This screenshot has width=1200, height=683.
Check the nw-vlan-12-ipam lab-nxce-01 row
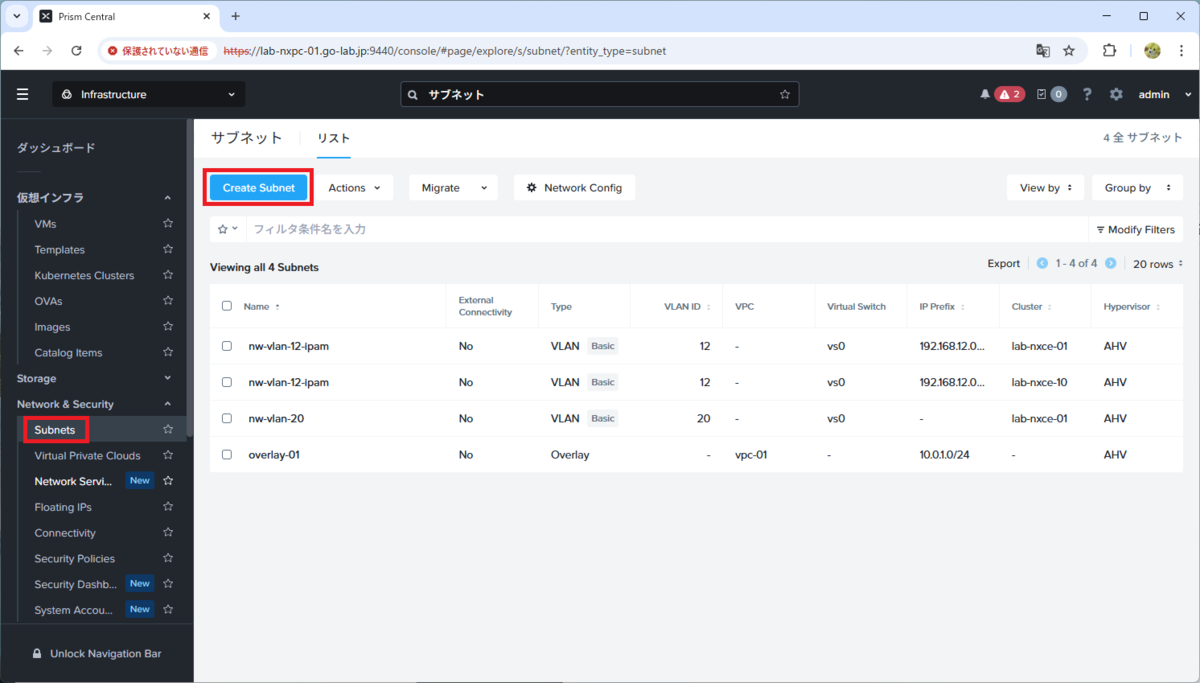227,346
